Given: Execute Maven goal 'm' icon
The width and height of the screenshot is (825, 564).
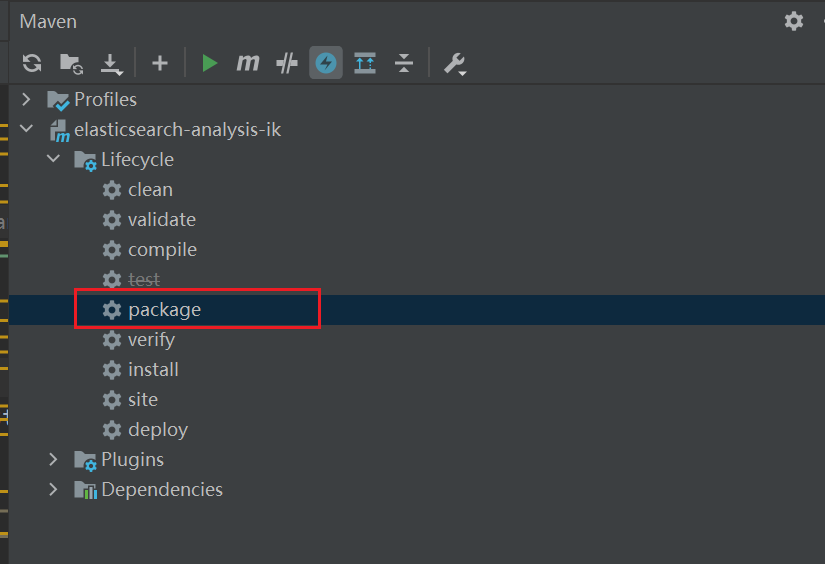Looking at the screenshot, I should [248, 63].
